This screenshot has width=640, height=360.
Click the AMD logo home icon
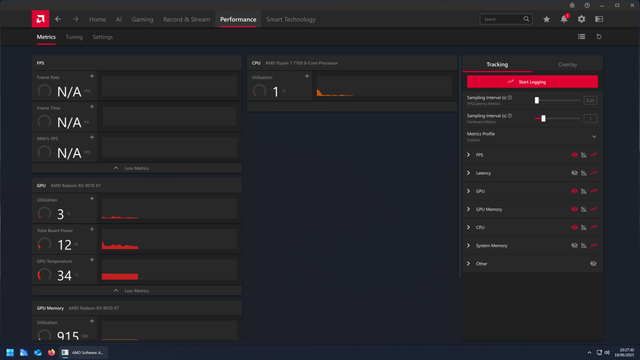point(40,19)
